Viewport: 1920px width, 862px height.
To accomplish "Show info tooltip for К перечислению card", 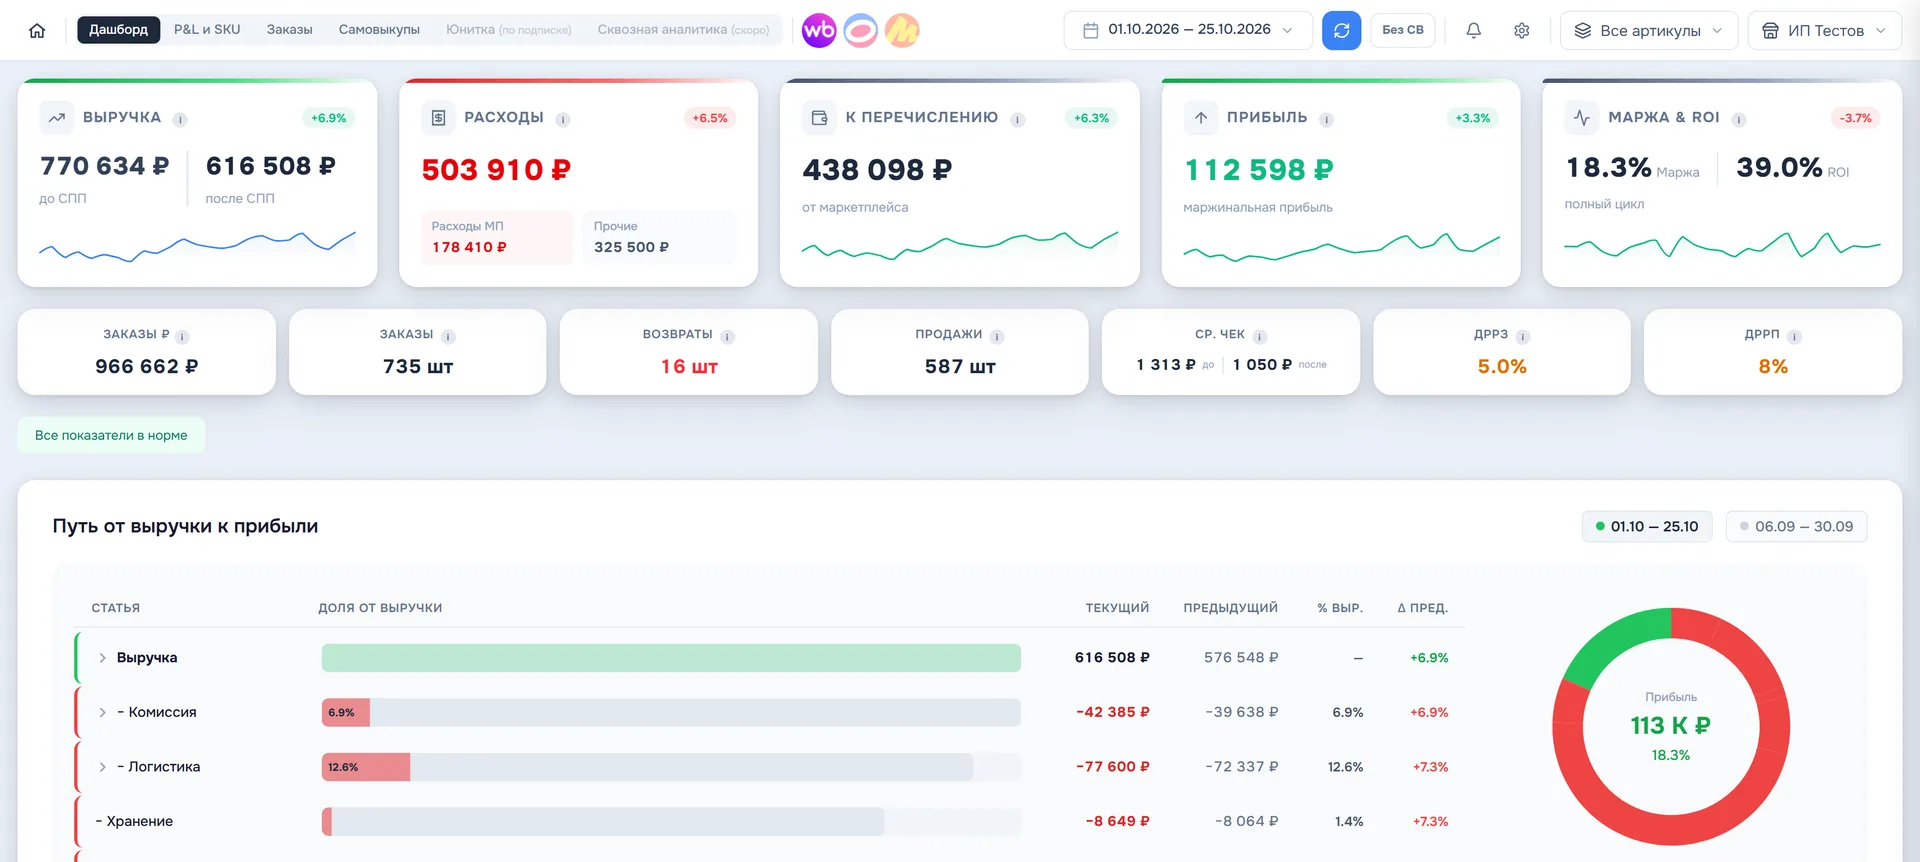I will pyautogui.click(x=1017, y=119).
